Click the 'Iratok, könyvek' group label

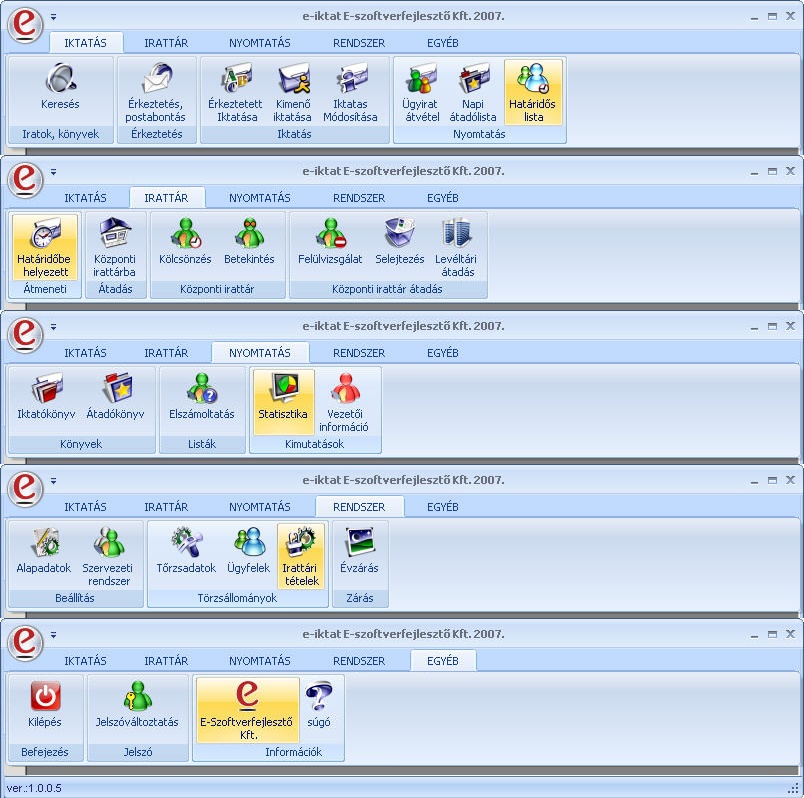tap(61, 134)
